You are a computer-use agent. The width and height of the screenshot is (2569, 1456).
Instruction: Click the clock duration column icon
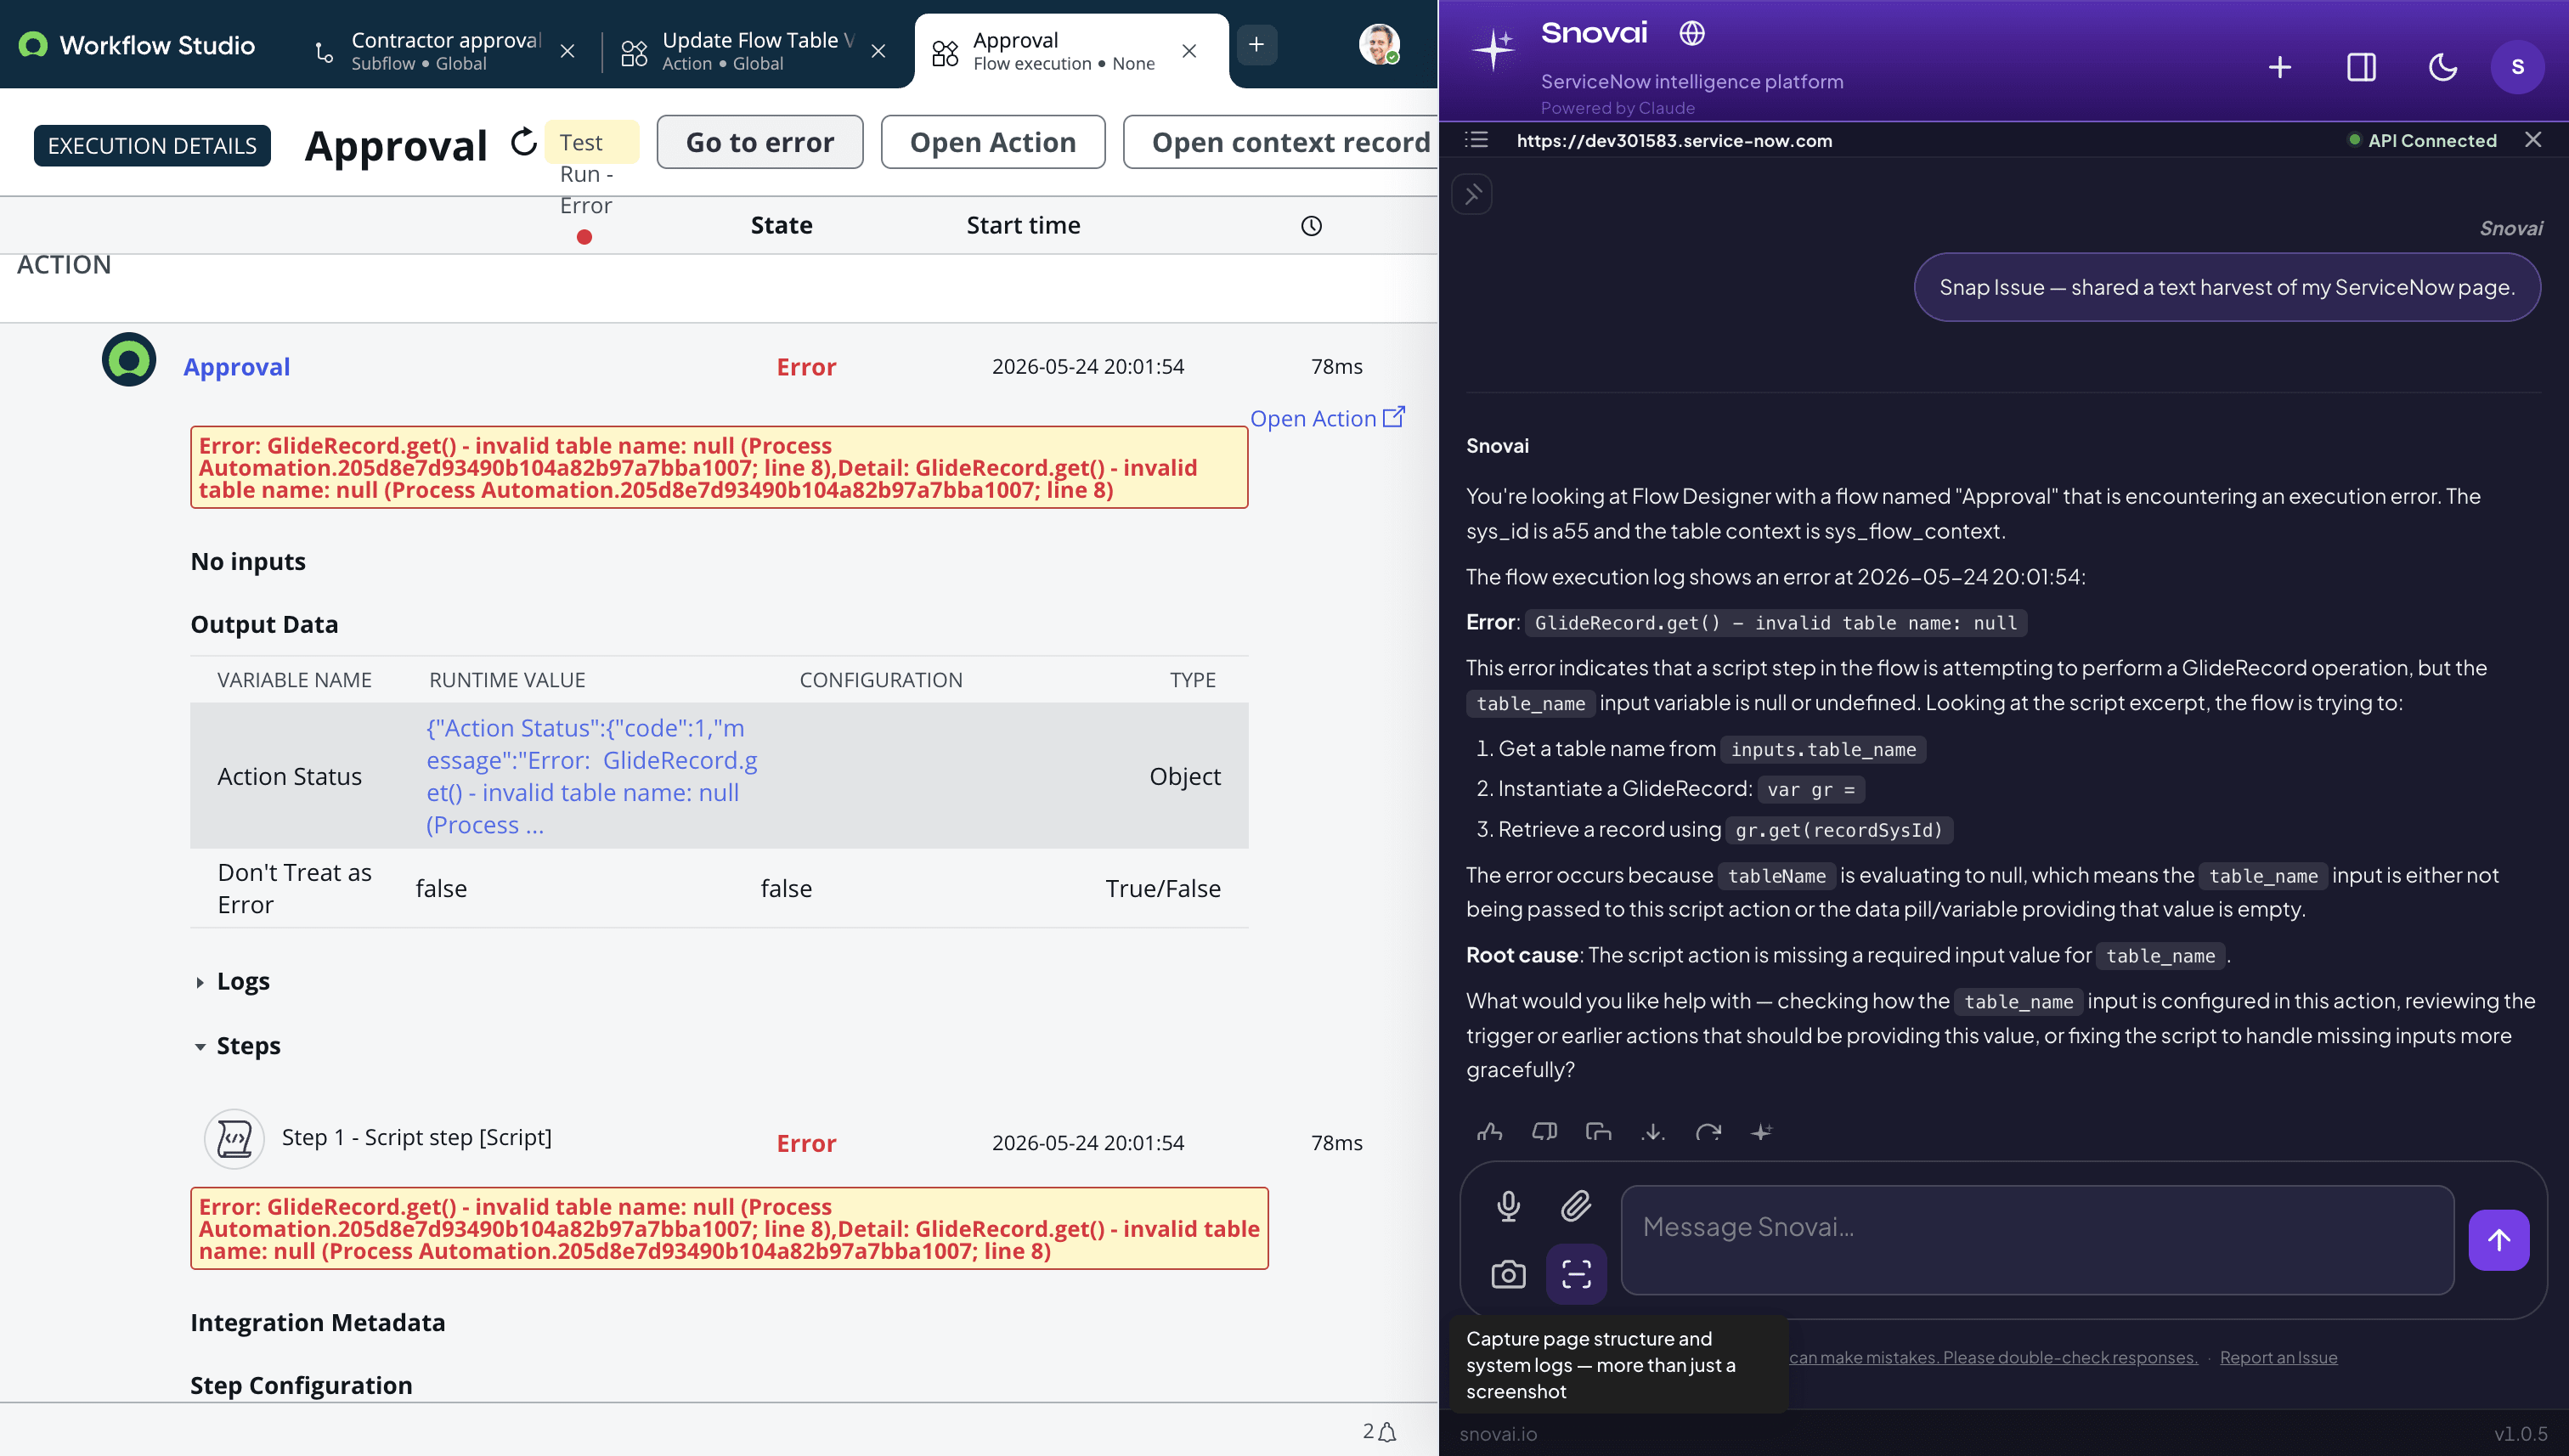click(x=1311, y=226)
